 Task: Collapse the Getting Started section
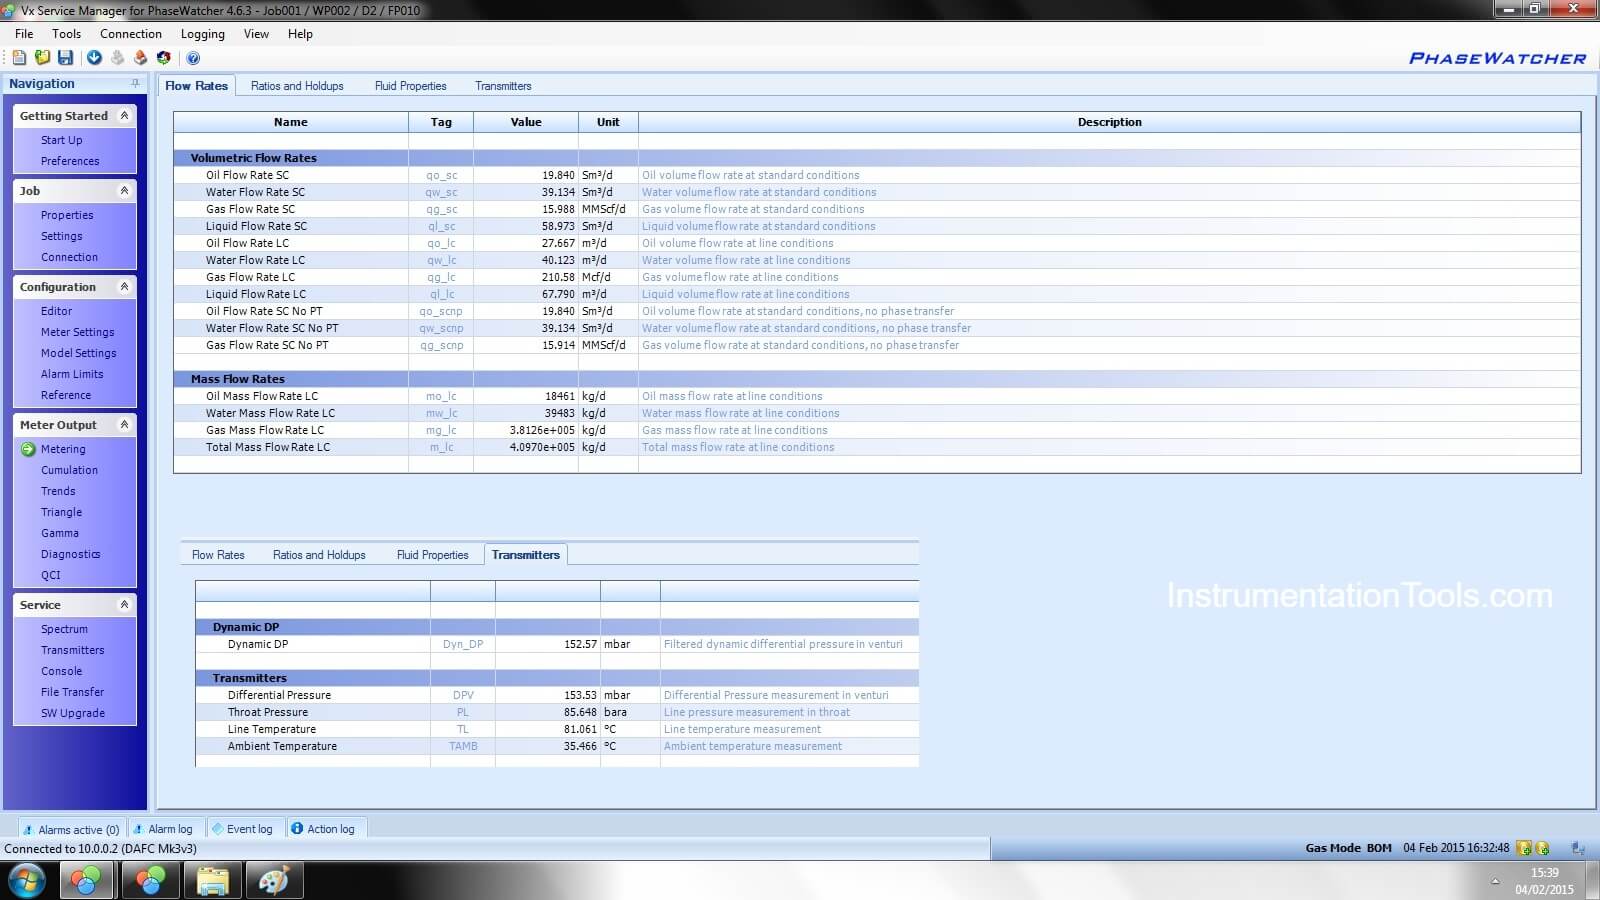point(124,116)
